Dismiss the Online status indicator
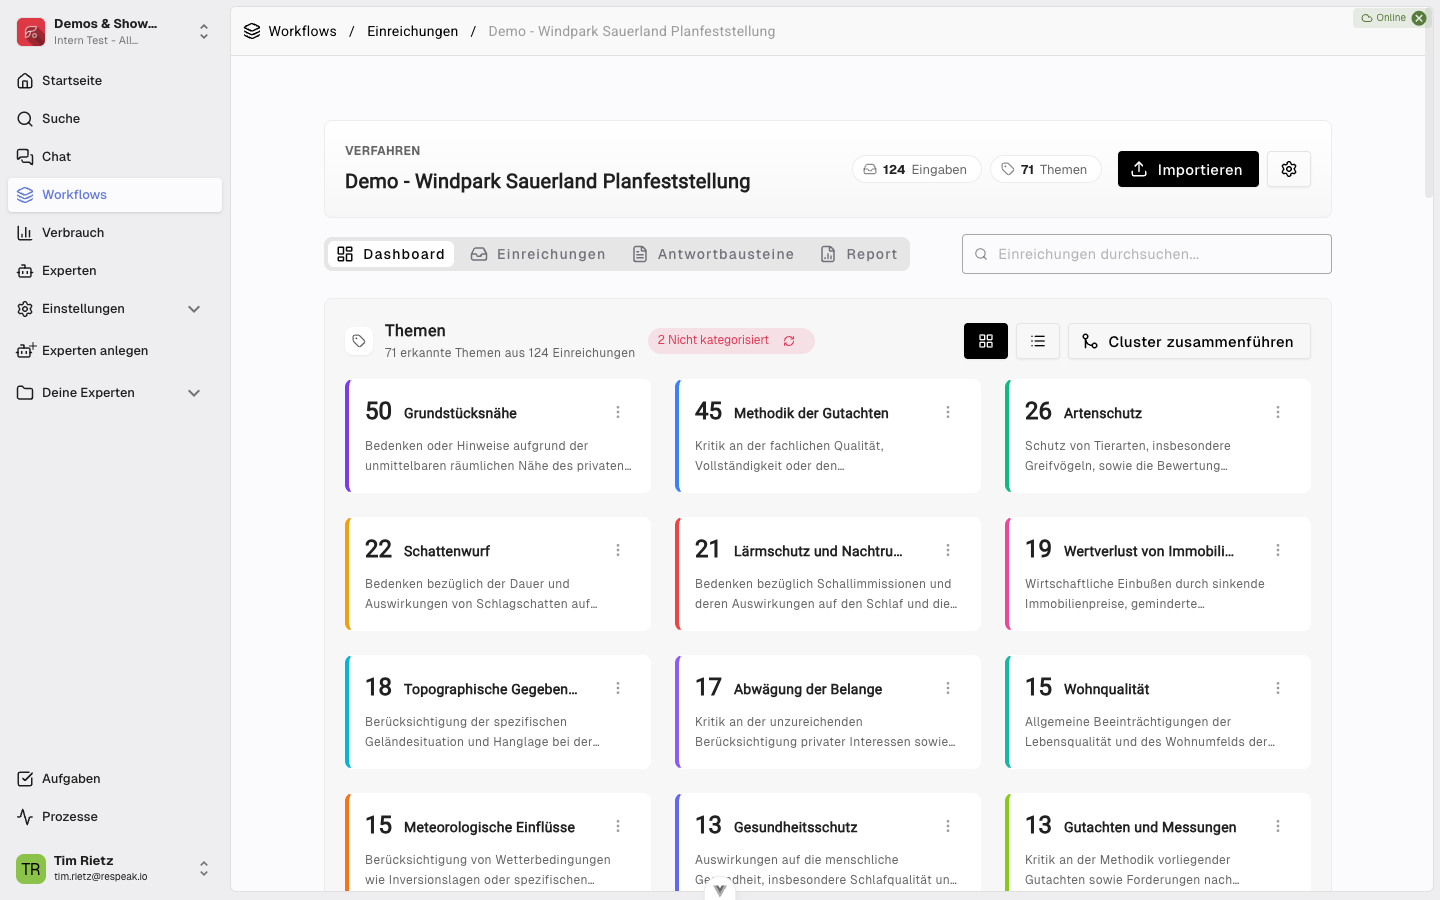This screenshot has width=1440, height=900. click(x=1419, y=18)
